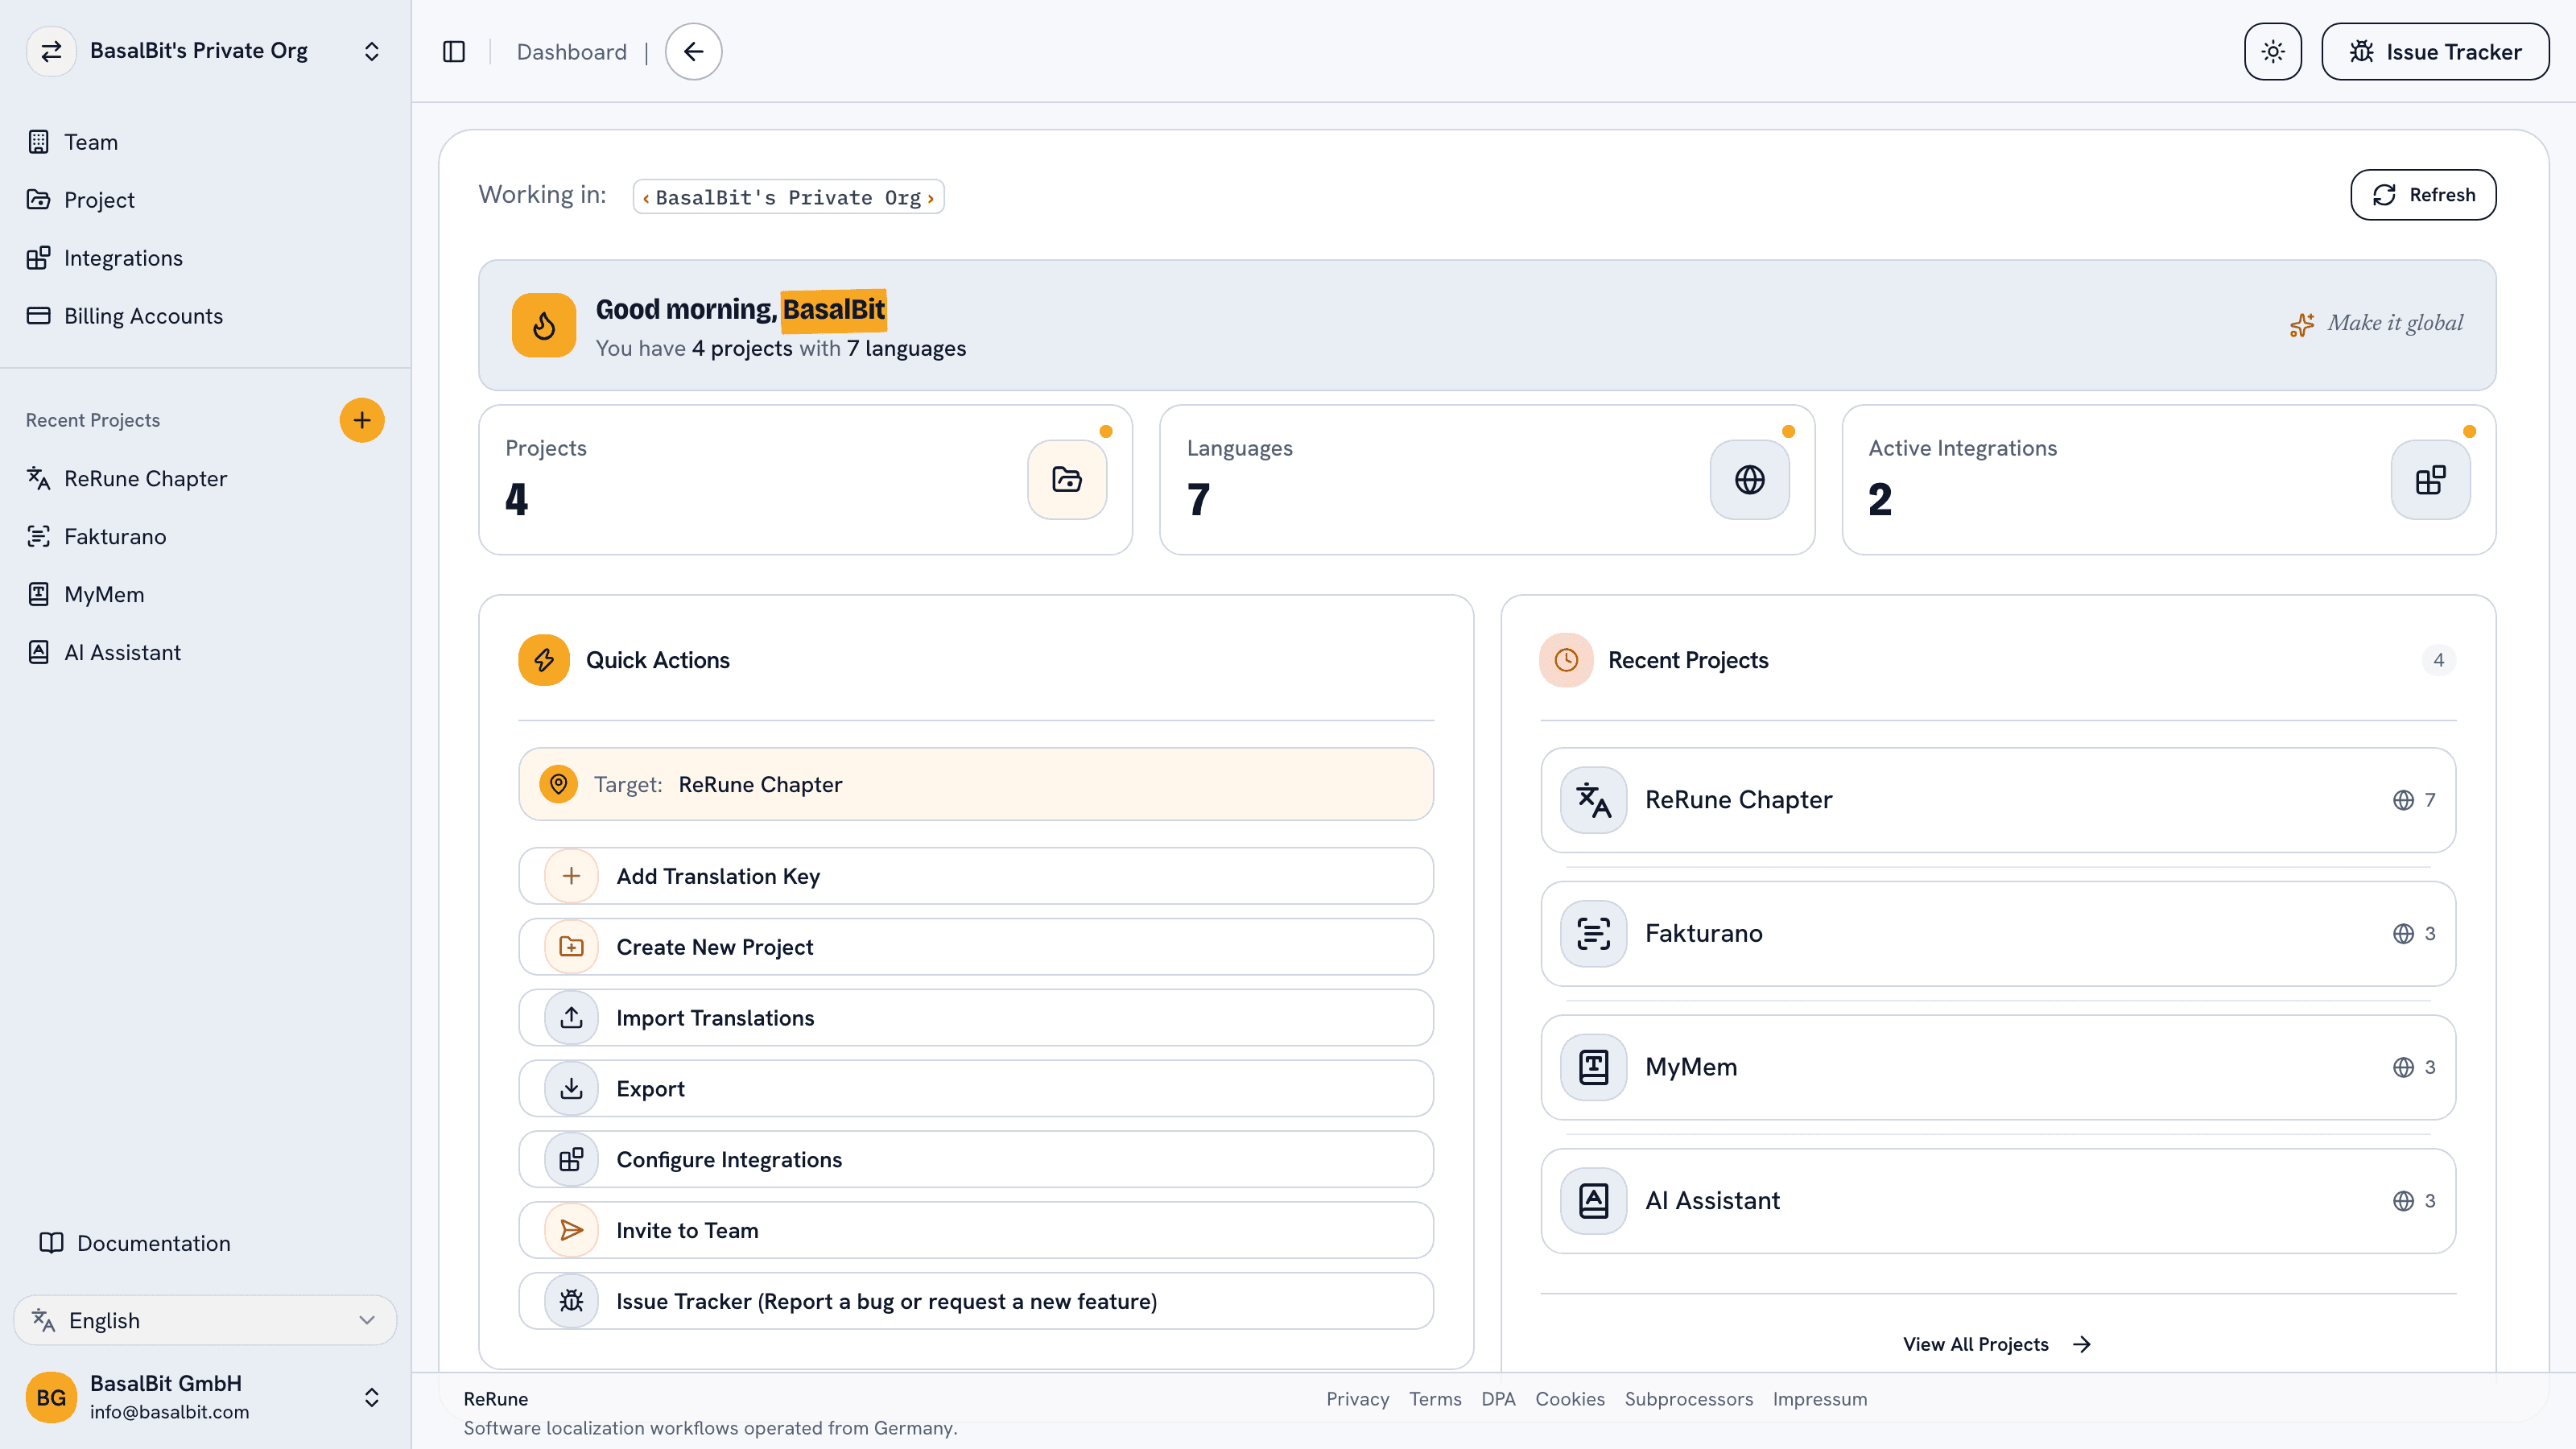The height and width of the screenshot is (1449, 2576).
Task: Expand the BasalBit's Private Org switcher
Action: coord(205,51)
